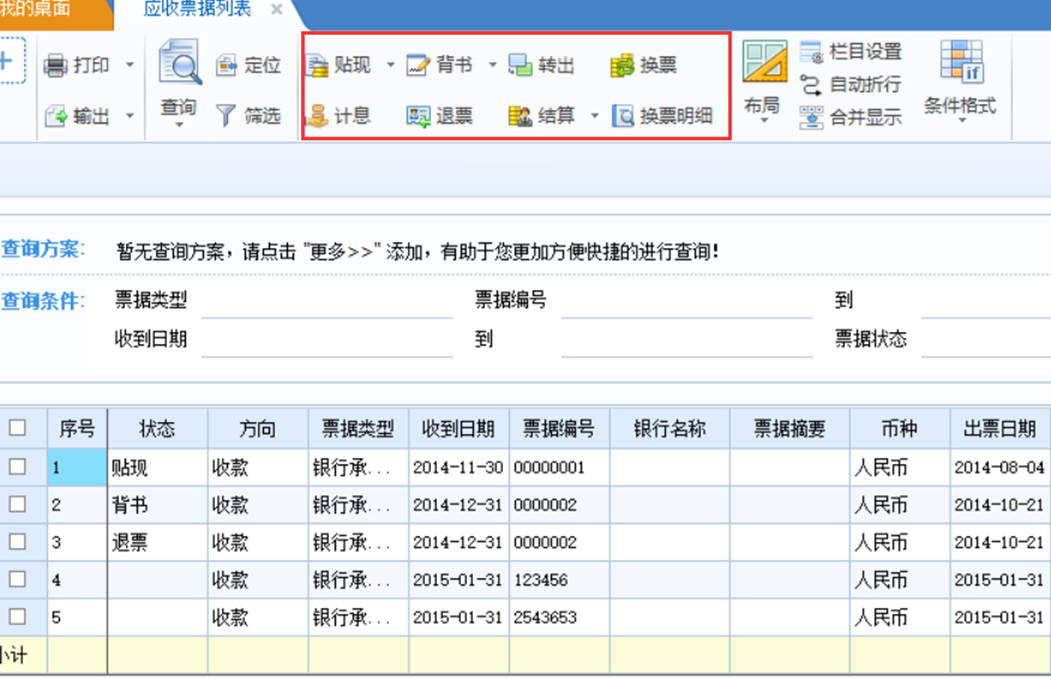Open the 查询 magnifier search icon

(180, 62)
